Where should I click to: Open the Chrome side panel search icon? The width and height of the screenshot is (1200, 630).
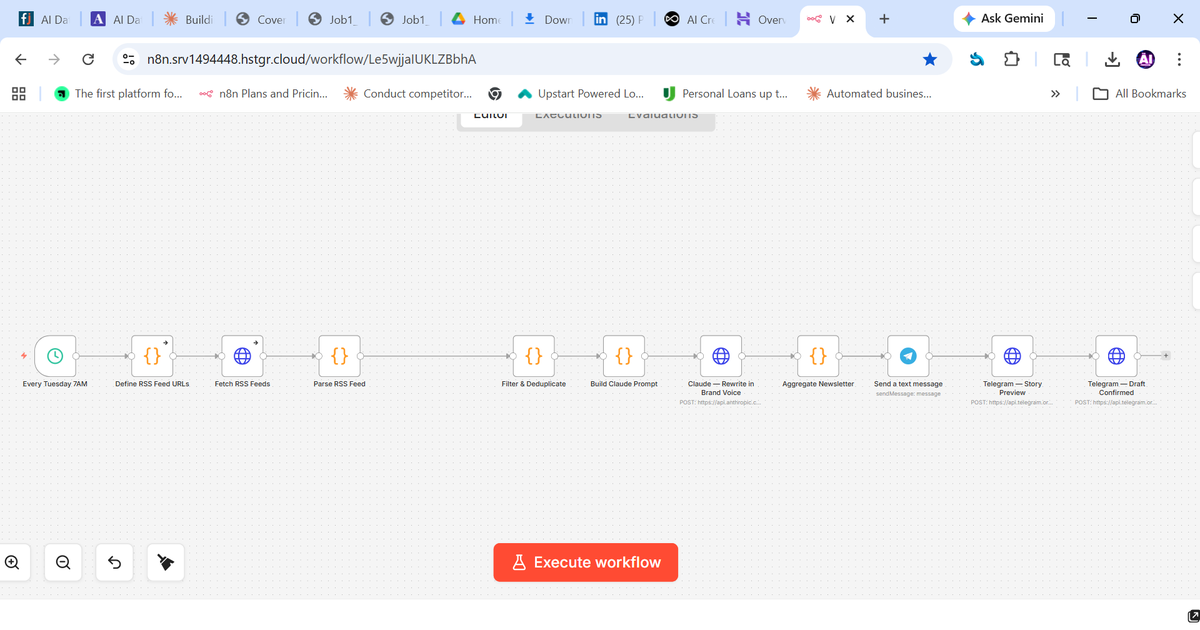point(1062,60)
